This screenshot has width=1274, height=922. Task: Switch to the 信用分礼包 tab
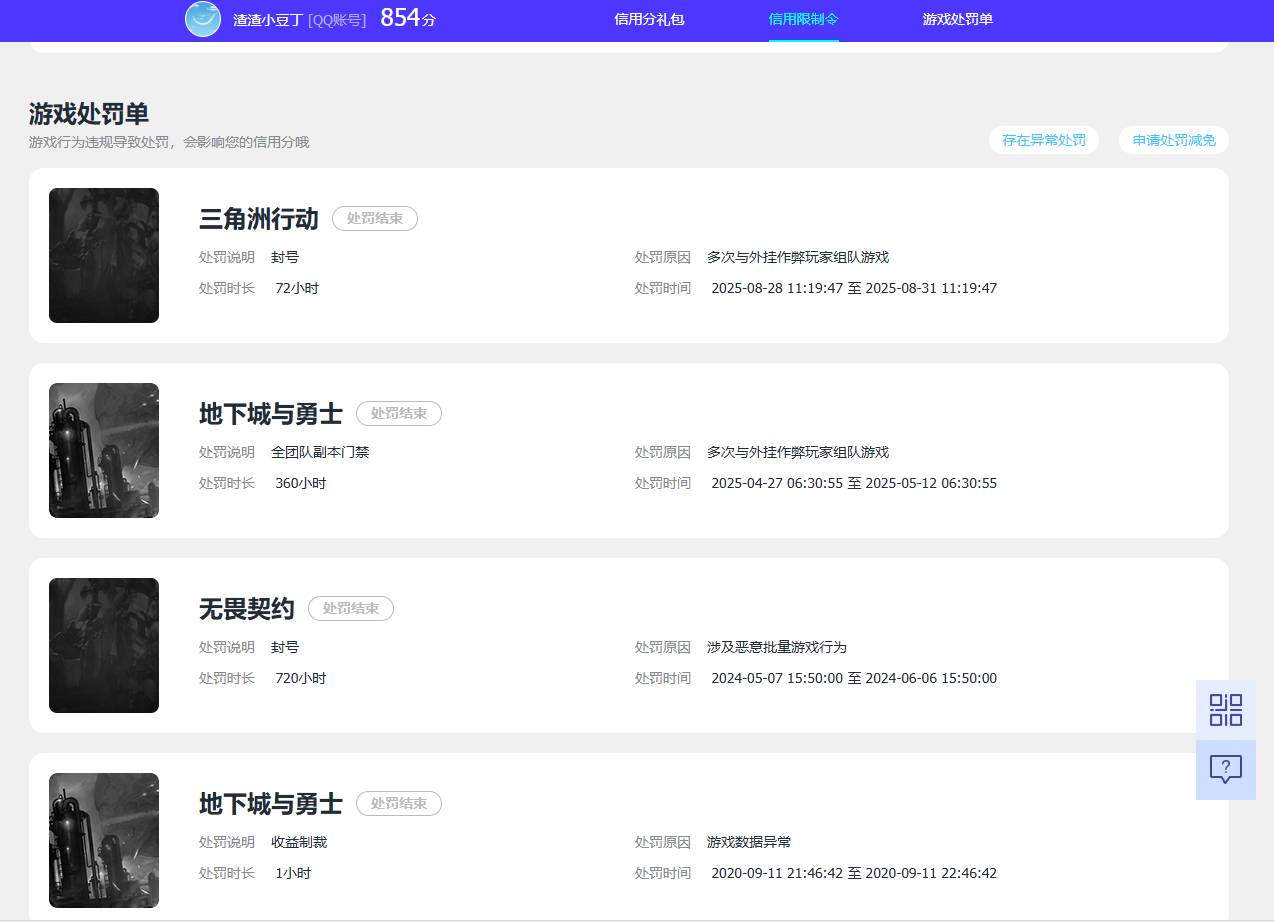(x=649, y=19)
